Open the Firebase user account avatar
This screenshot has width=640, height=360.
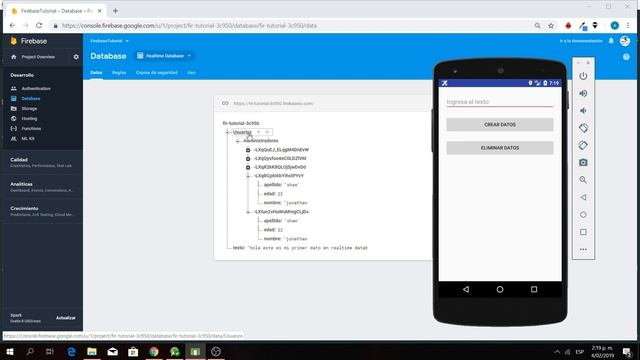pos(625,41)
